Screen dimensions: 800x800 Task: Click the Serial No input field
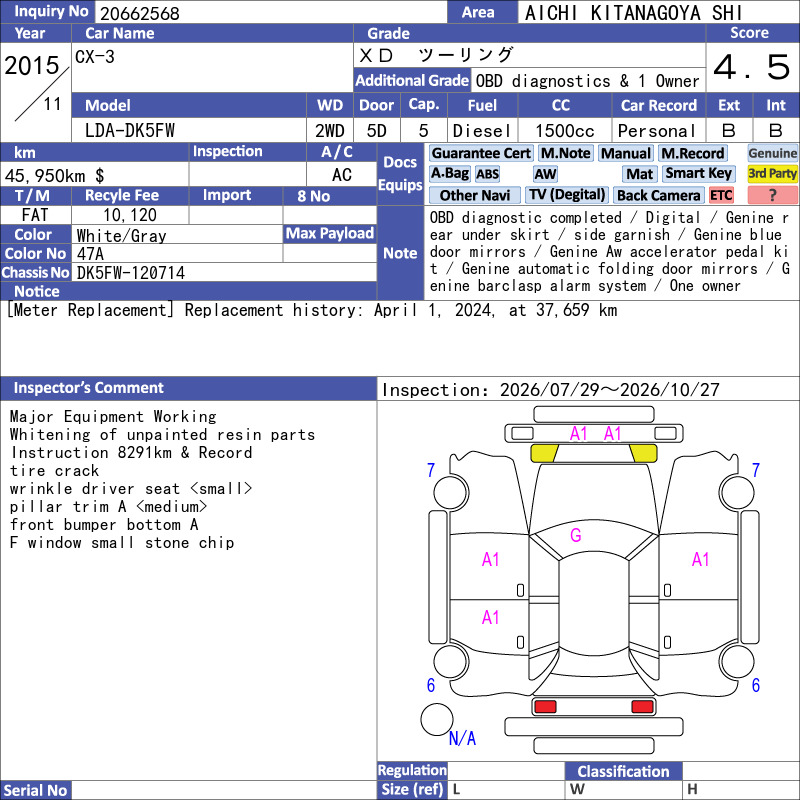pyautogui.click(x=224, y=790)
